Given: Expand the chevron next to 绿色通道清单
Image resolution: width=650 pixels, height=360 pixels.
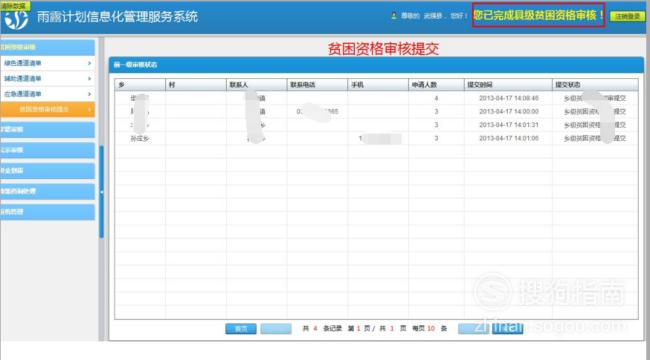Looking at the screenshot, I should coord(89,63).
